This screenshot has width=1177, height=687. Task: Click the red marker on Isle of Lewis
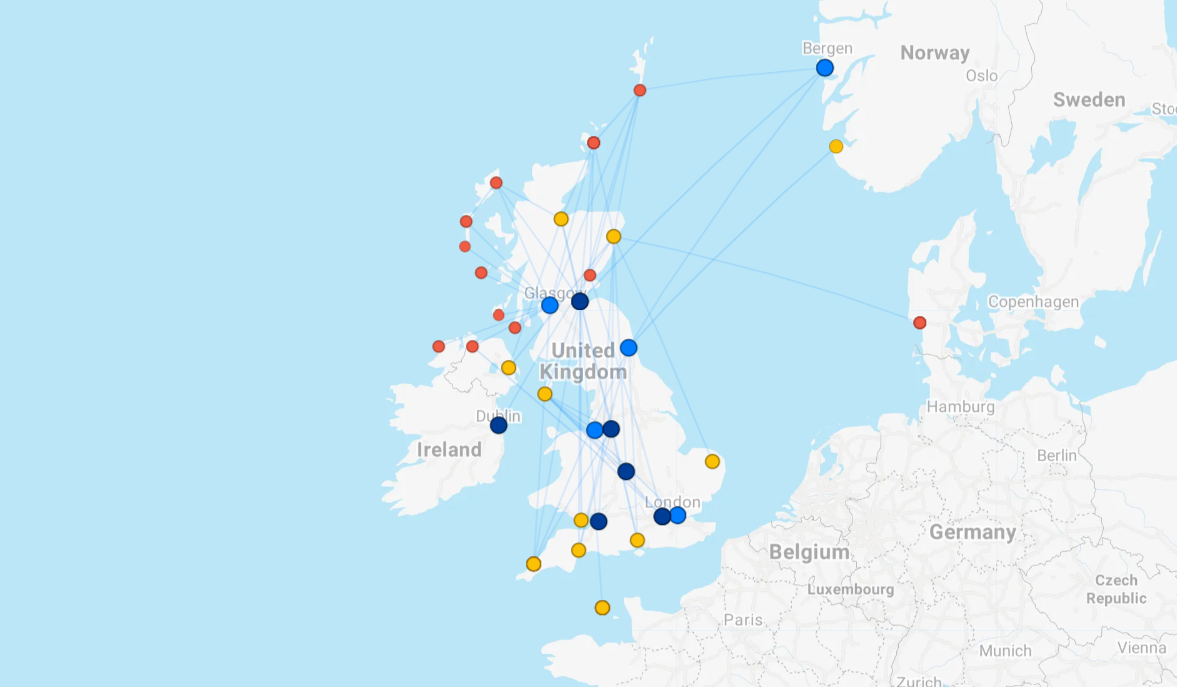tap(496, 183)
